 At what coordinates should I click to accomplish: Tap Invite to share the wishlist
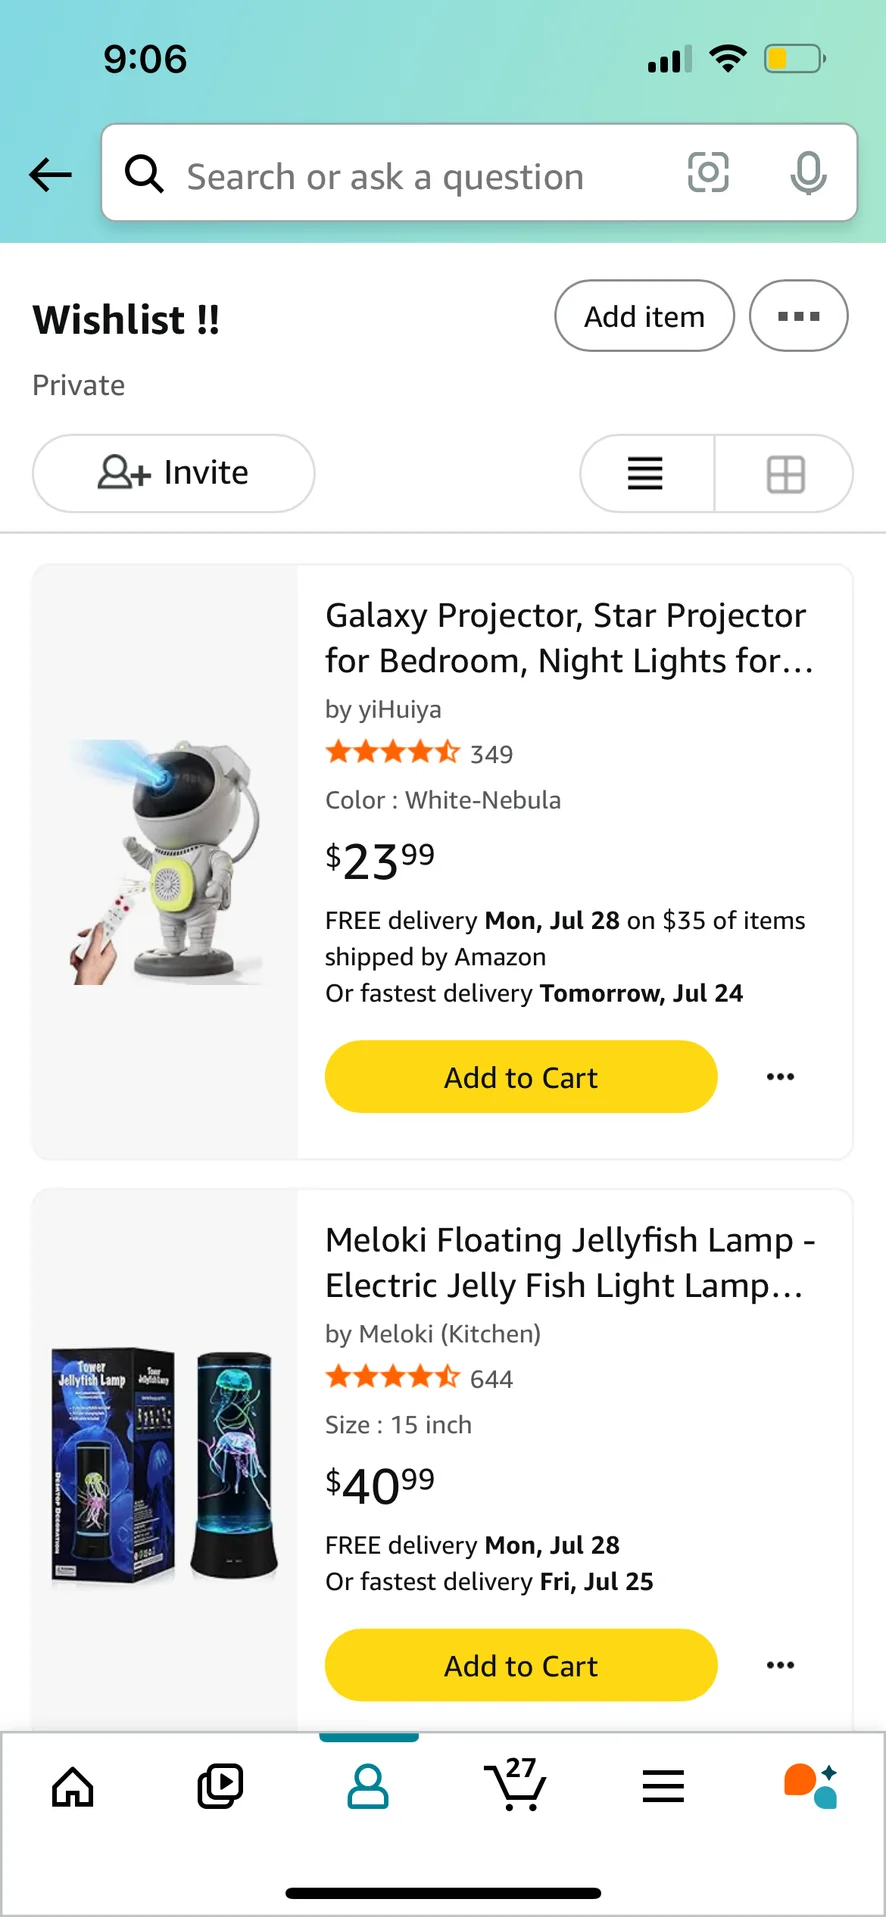pyautogui.click(x=173, y=473)
